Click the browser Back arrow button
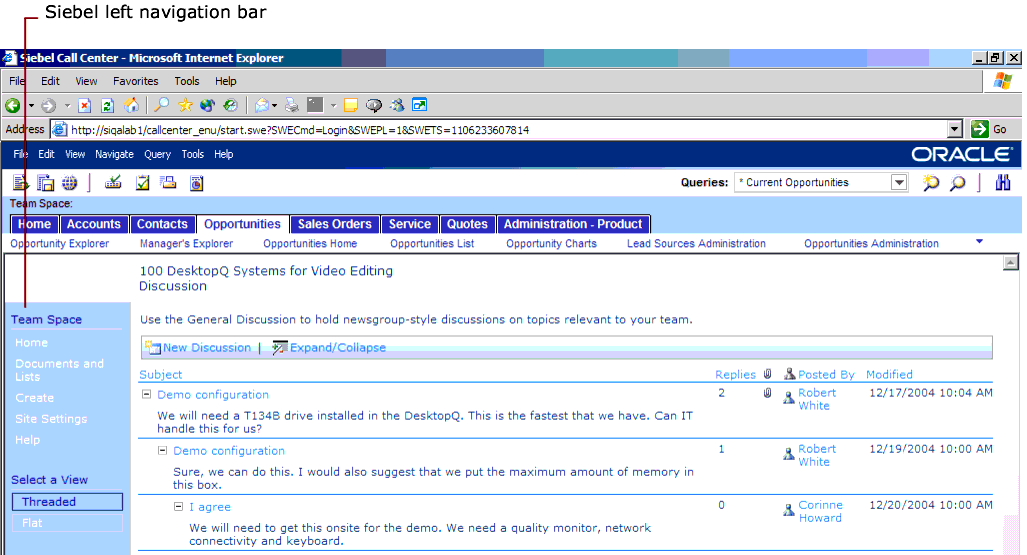 pyautogui.click(x=12, y=105)
